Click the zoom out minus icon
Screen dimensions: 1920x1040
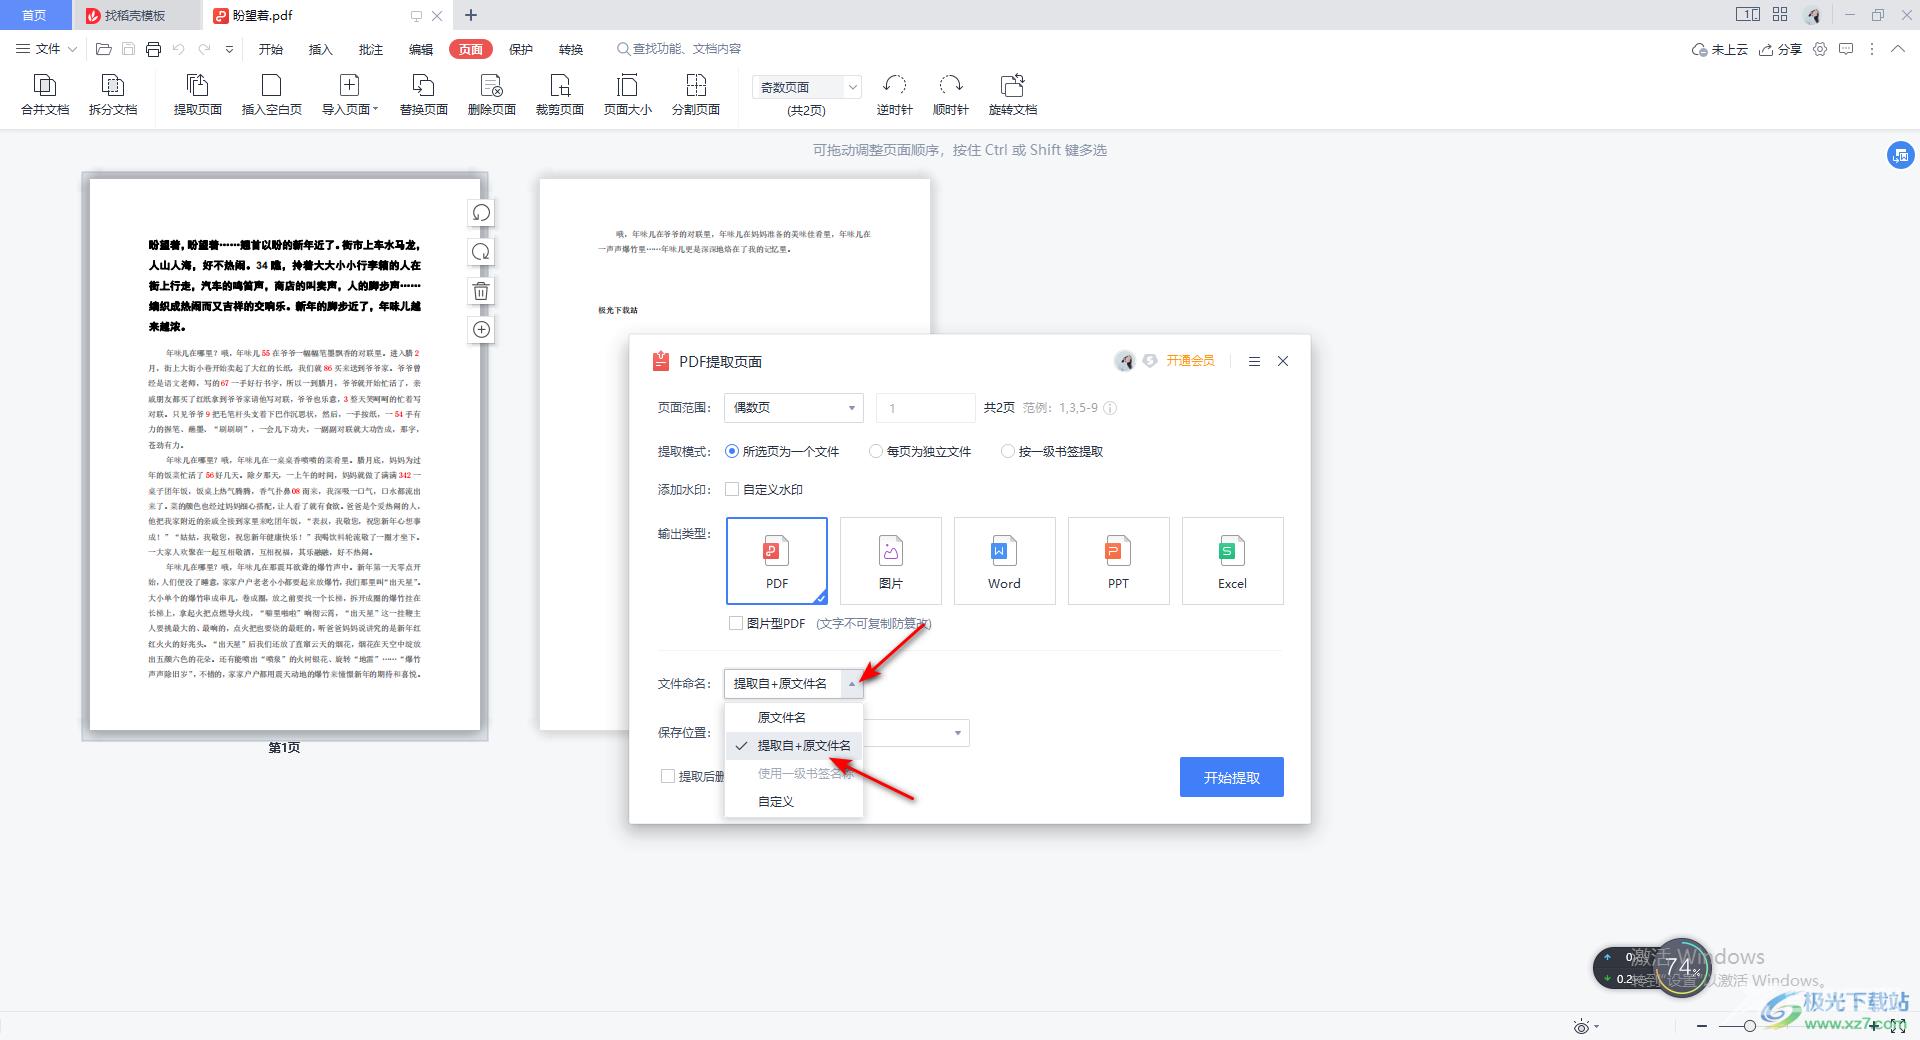pyautogui.click(x=1702, y=1026)
